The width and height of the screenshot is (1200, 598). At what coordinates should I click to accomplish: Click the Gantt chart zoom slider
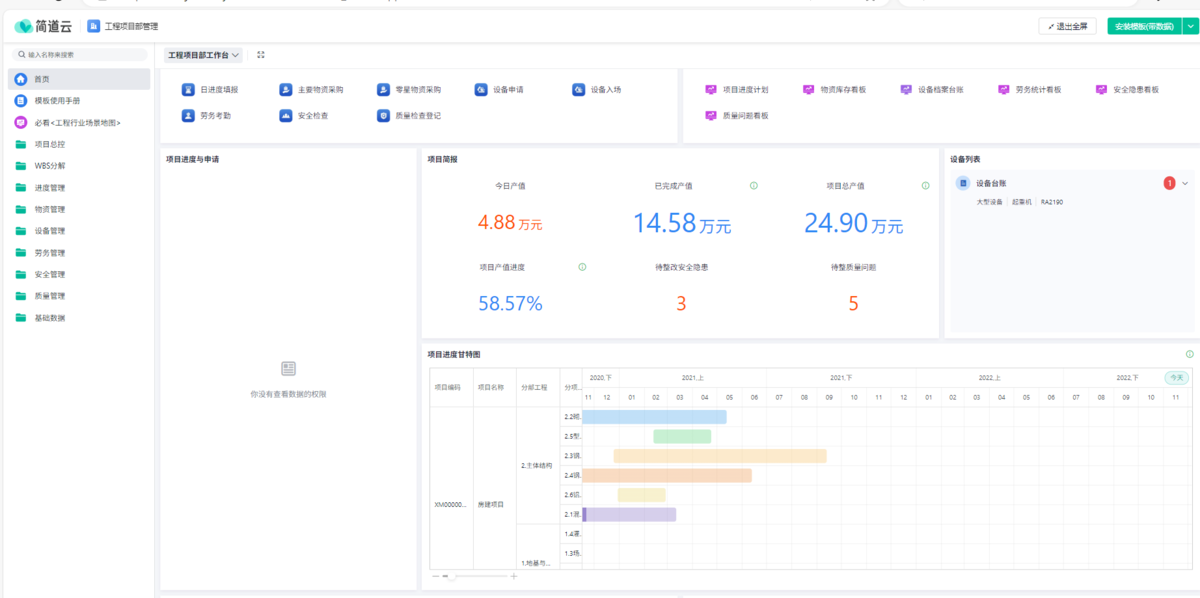point(453,577)
